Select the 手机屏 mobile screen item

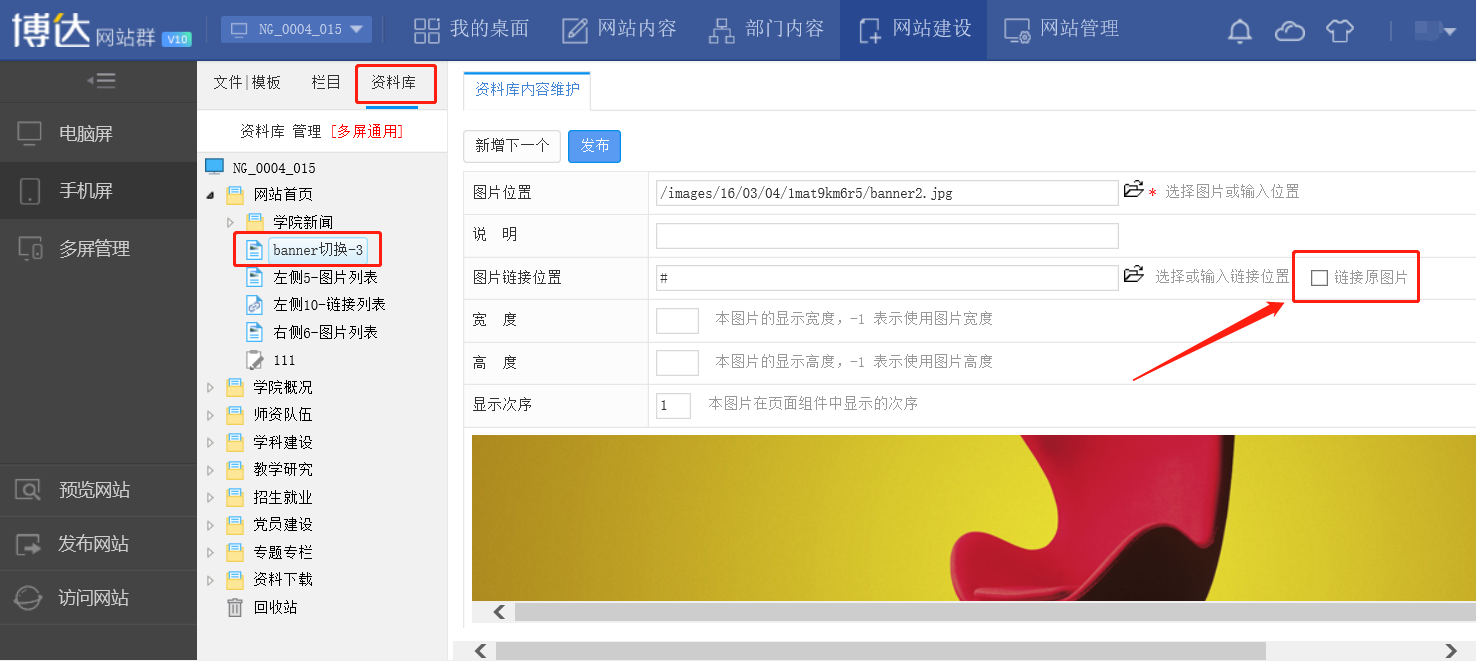pos(86,191)
